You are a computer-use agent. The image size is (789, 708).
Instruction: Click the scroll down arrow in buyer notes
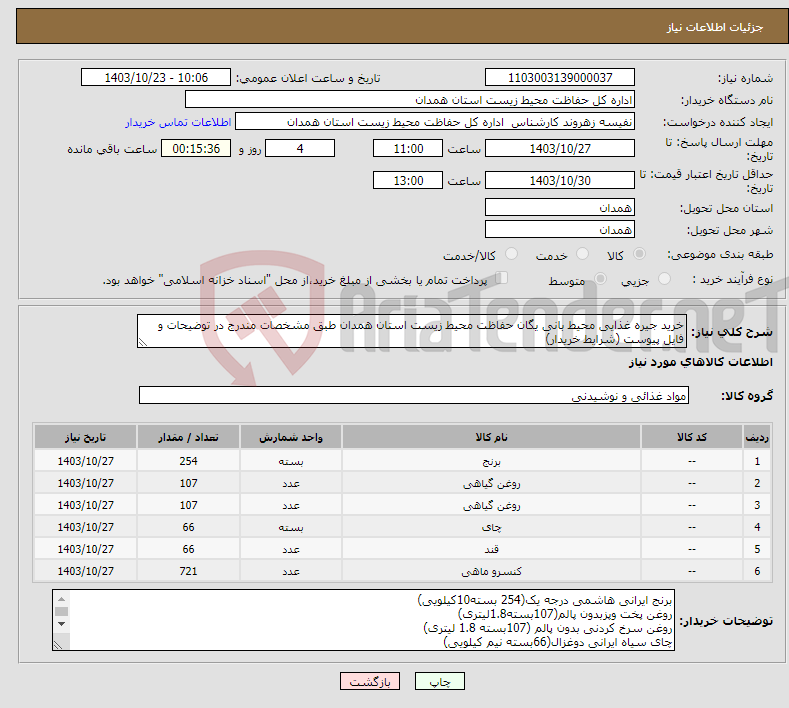[61, 624]
